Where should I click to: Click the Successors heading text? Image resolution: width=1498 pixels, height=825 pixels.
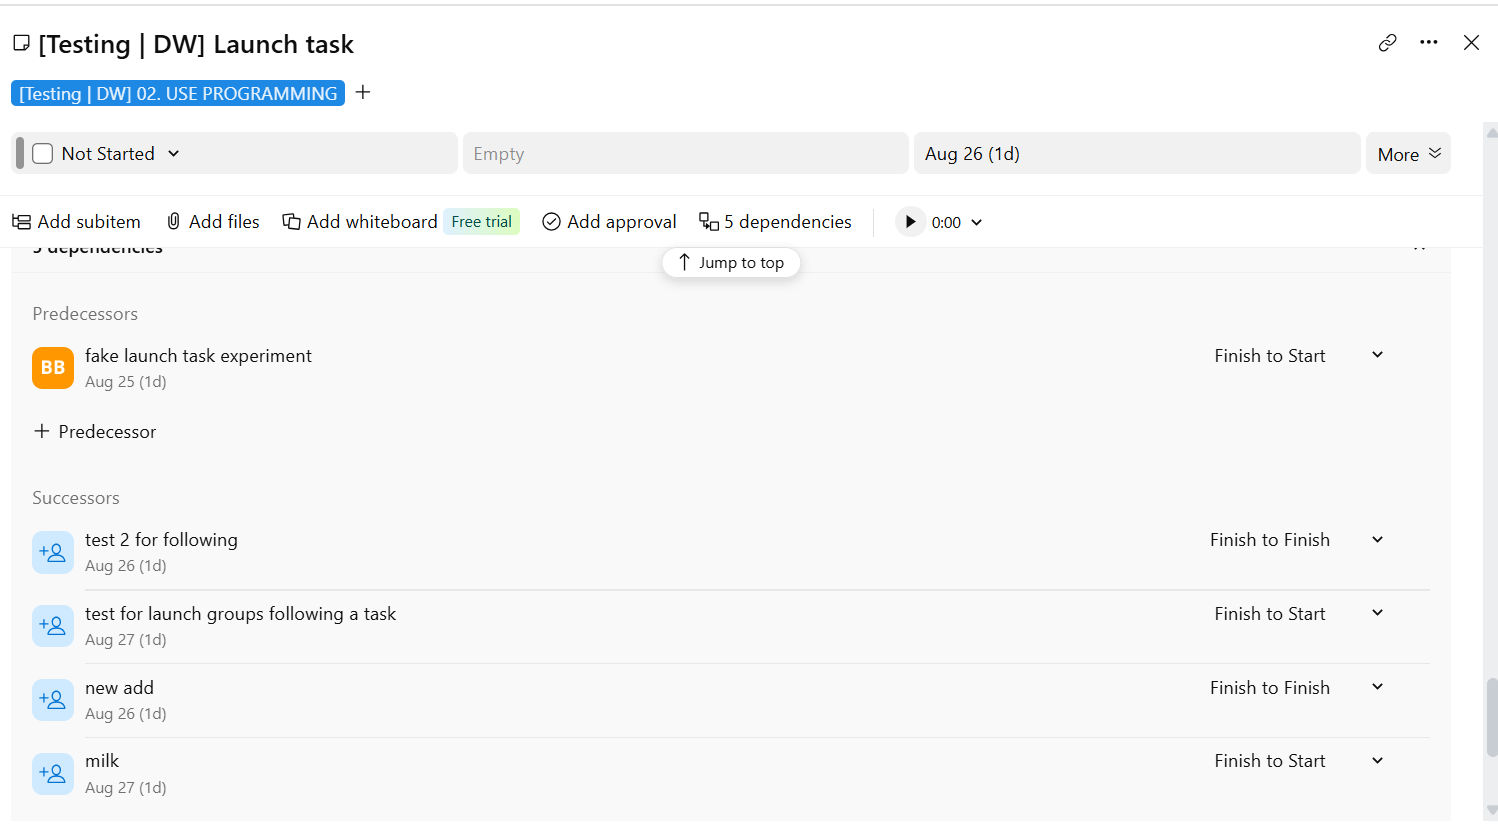pyautogui.click(x=76, y=498)
